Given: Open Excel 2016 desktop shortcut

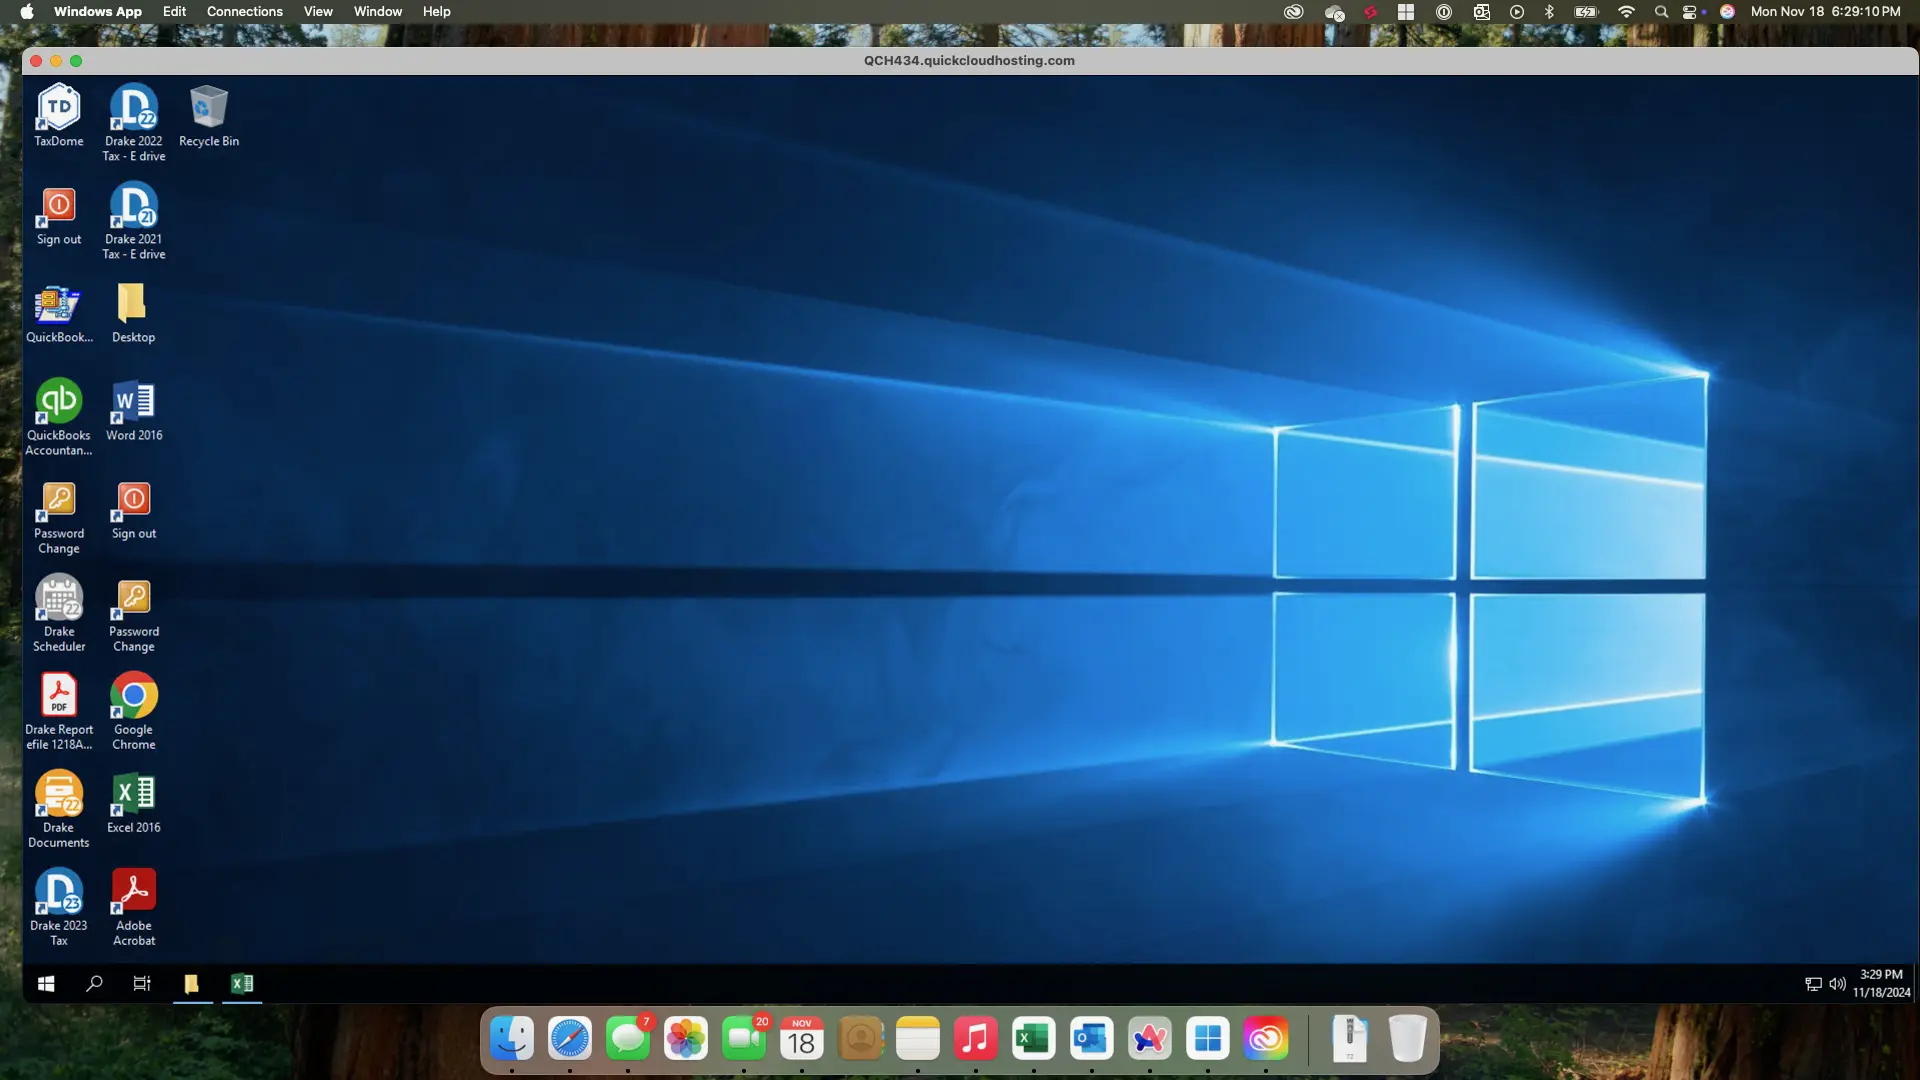Looking at the screenshot, I should click(133, 795).
